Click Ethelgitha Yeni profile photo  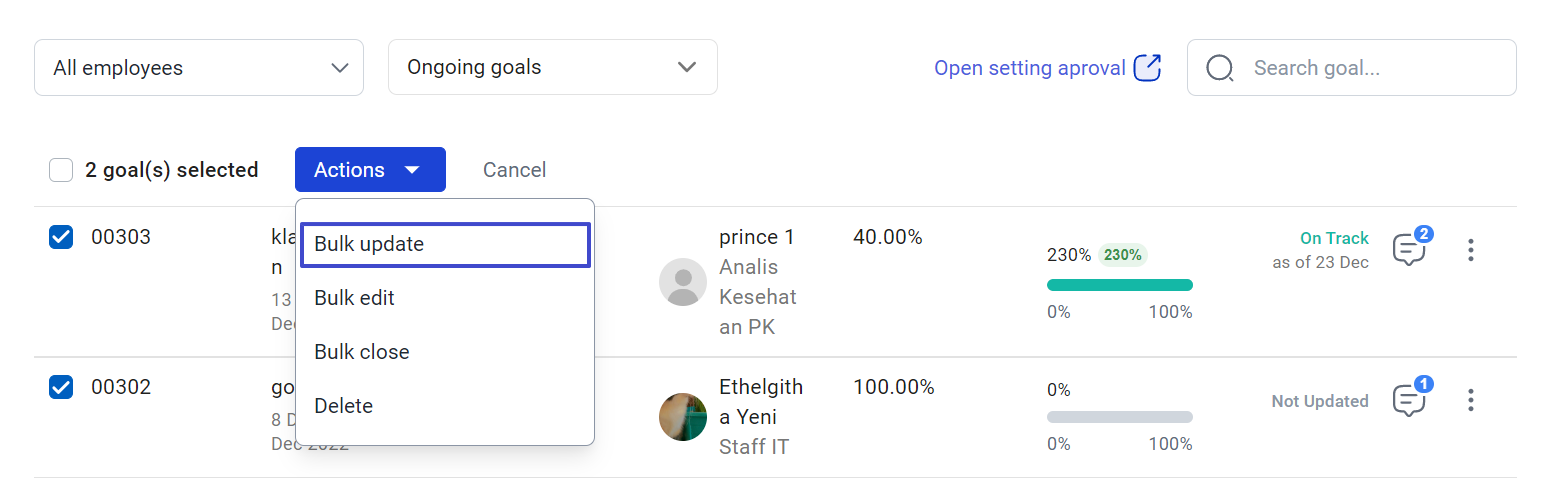(683, 417)
